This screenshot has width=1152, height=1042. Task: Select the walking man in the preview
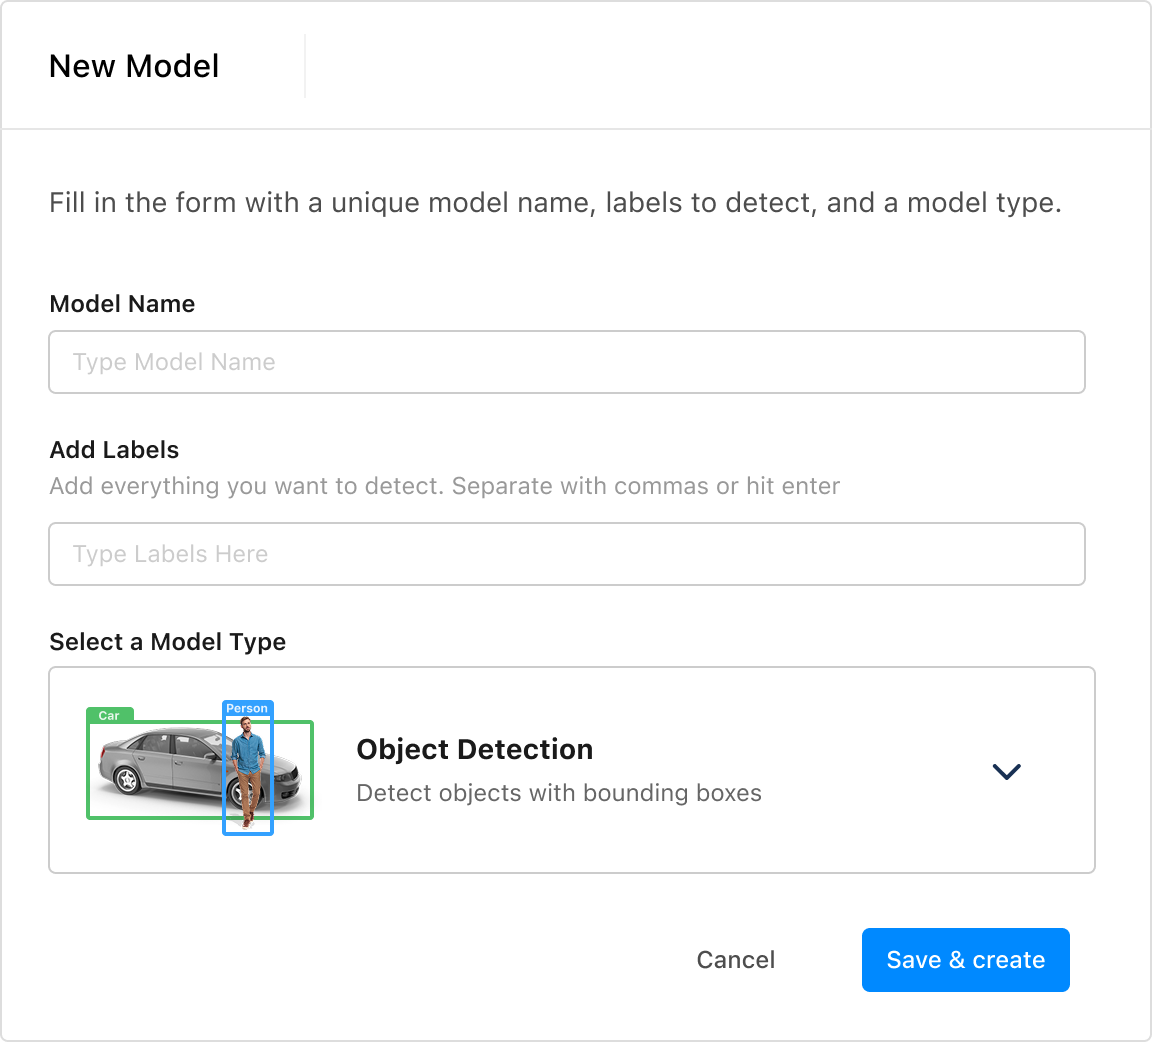(x=248, y=765)
